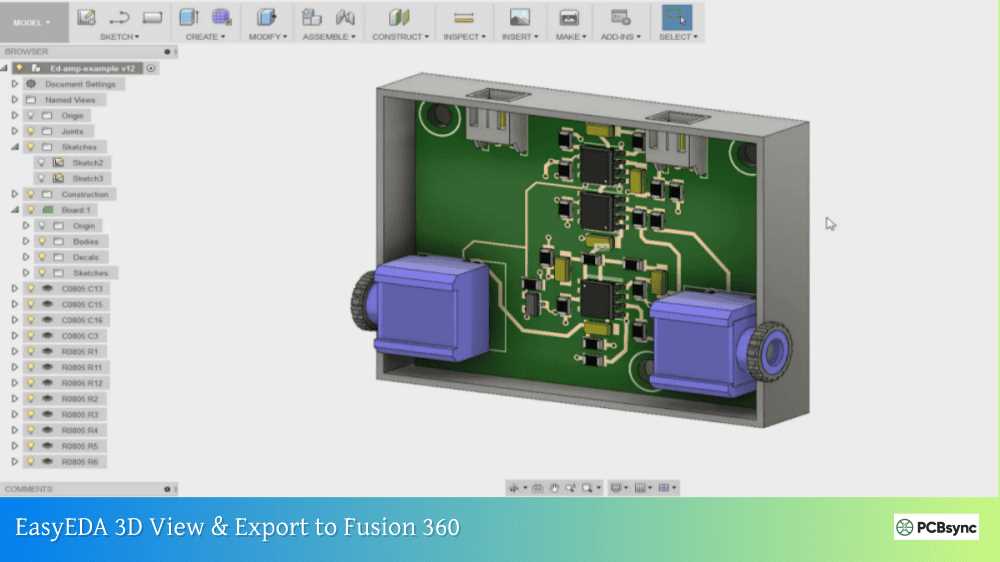The width and height of the screenshot is (1000, 562).
Task: Expand the Decals folder
Action: click(x=26, y=257)
